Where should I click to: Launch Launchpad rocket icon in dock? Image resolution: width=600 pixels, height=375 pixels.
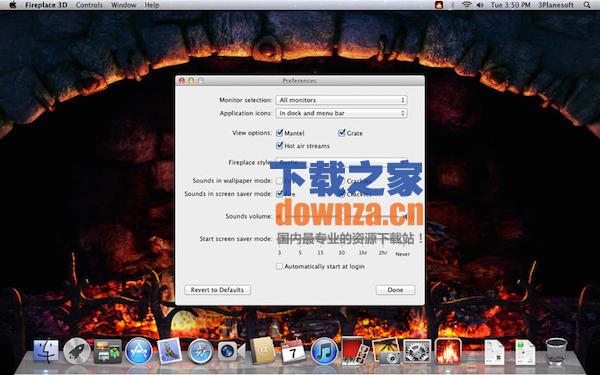pos(77,351)
